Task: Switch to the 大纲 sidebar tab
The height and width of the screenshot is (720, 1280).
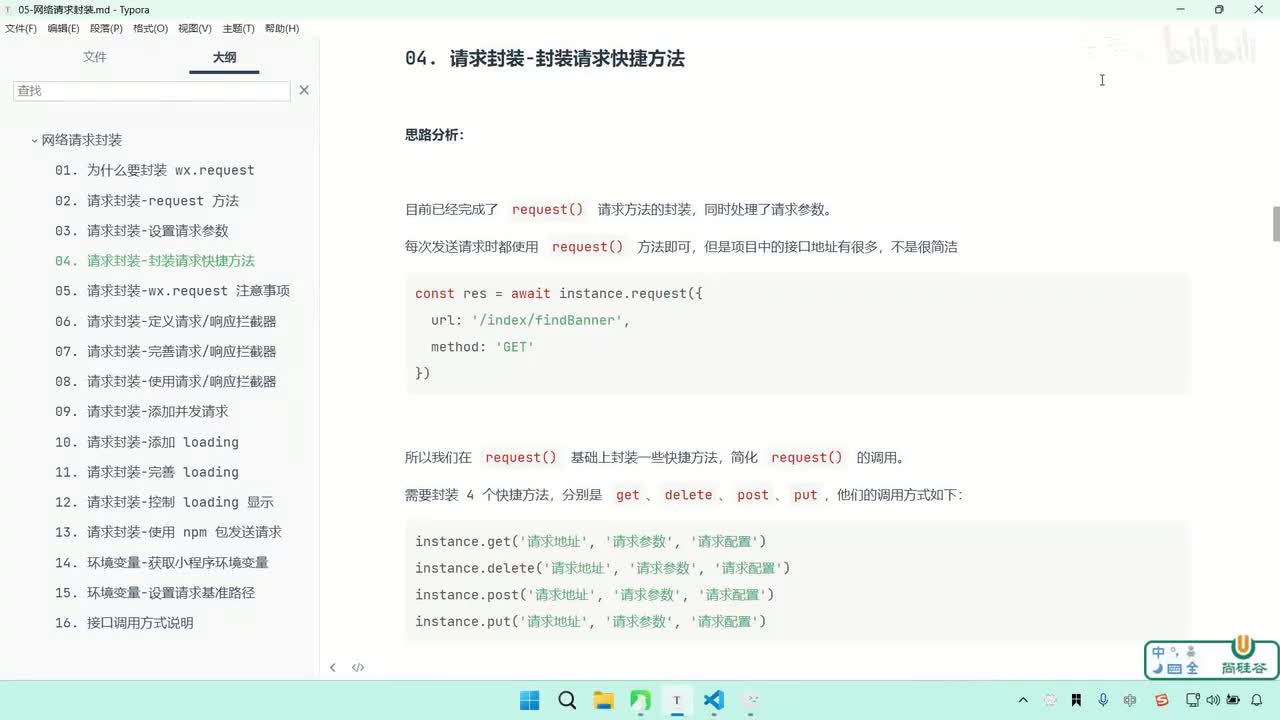Action: click(x=224, y=57)
